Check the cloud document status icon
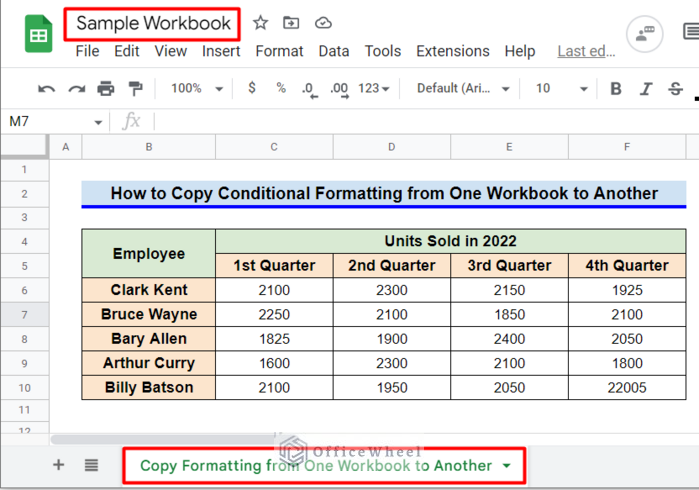Screen dimensions: 699x490 [x=323, y=23]
